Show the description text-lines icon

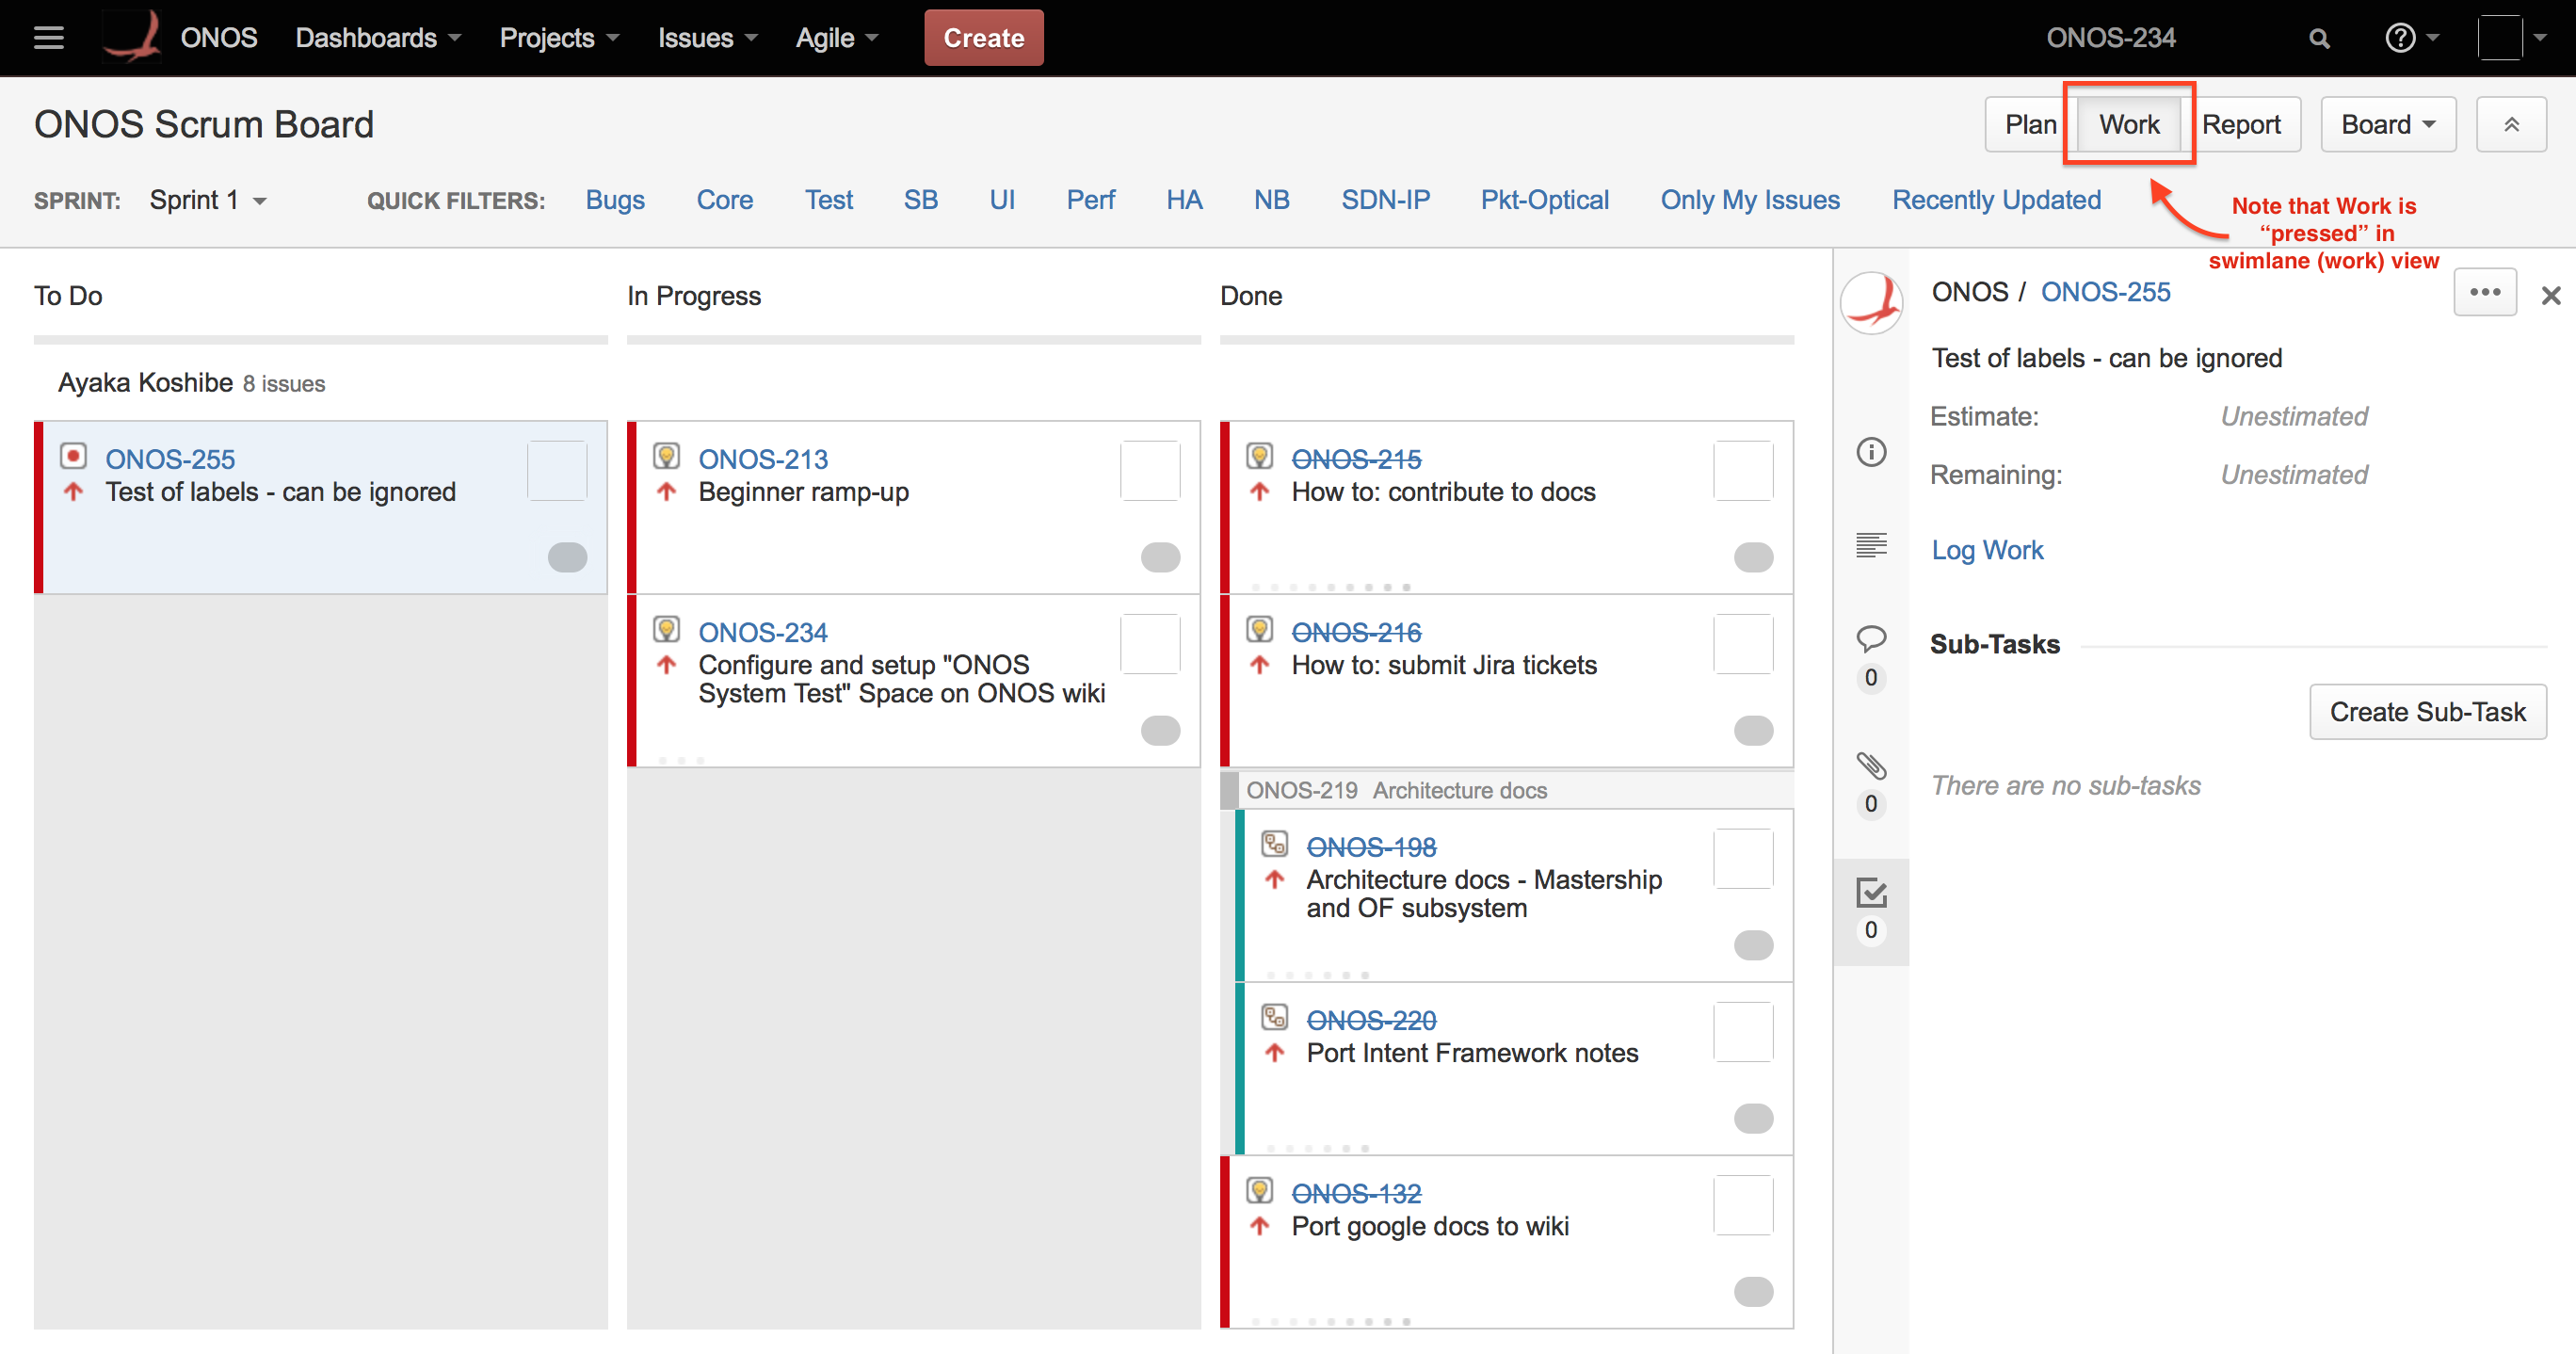point(1871,545)
